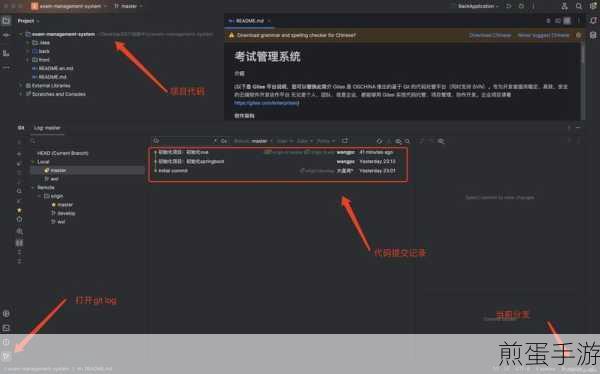Open the More Actions icon beside Debug
Viewport: 600px width, 374px height.
[533, 6]
